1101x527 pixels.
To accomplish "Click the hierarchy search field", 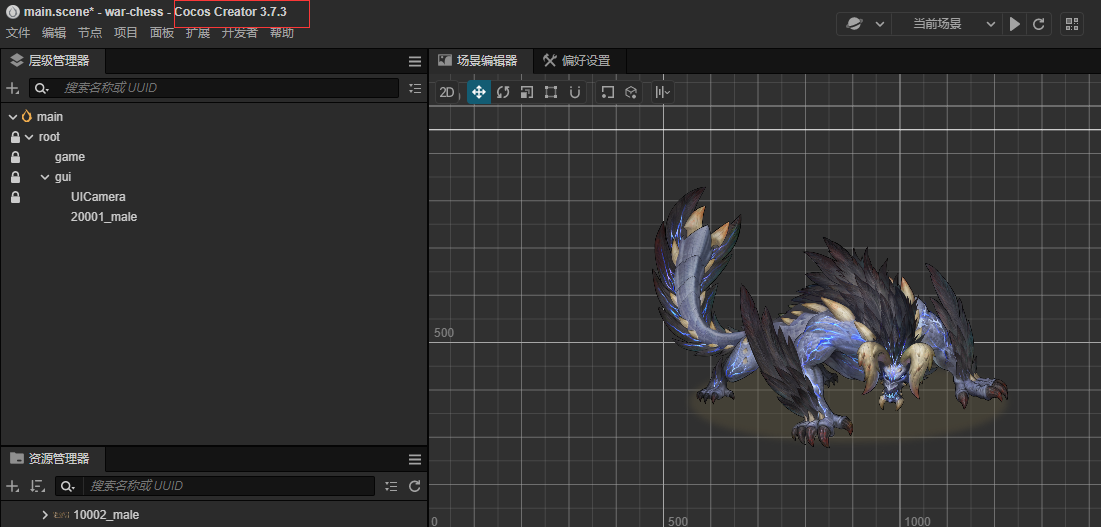I will [230, 88].
